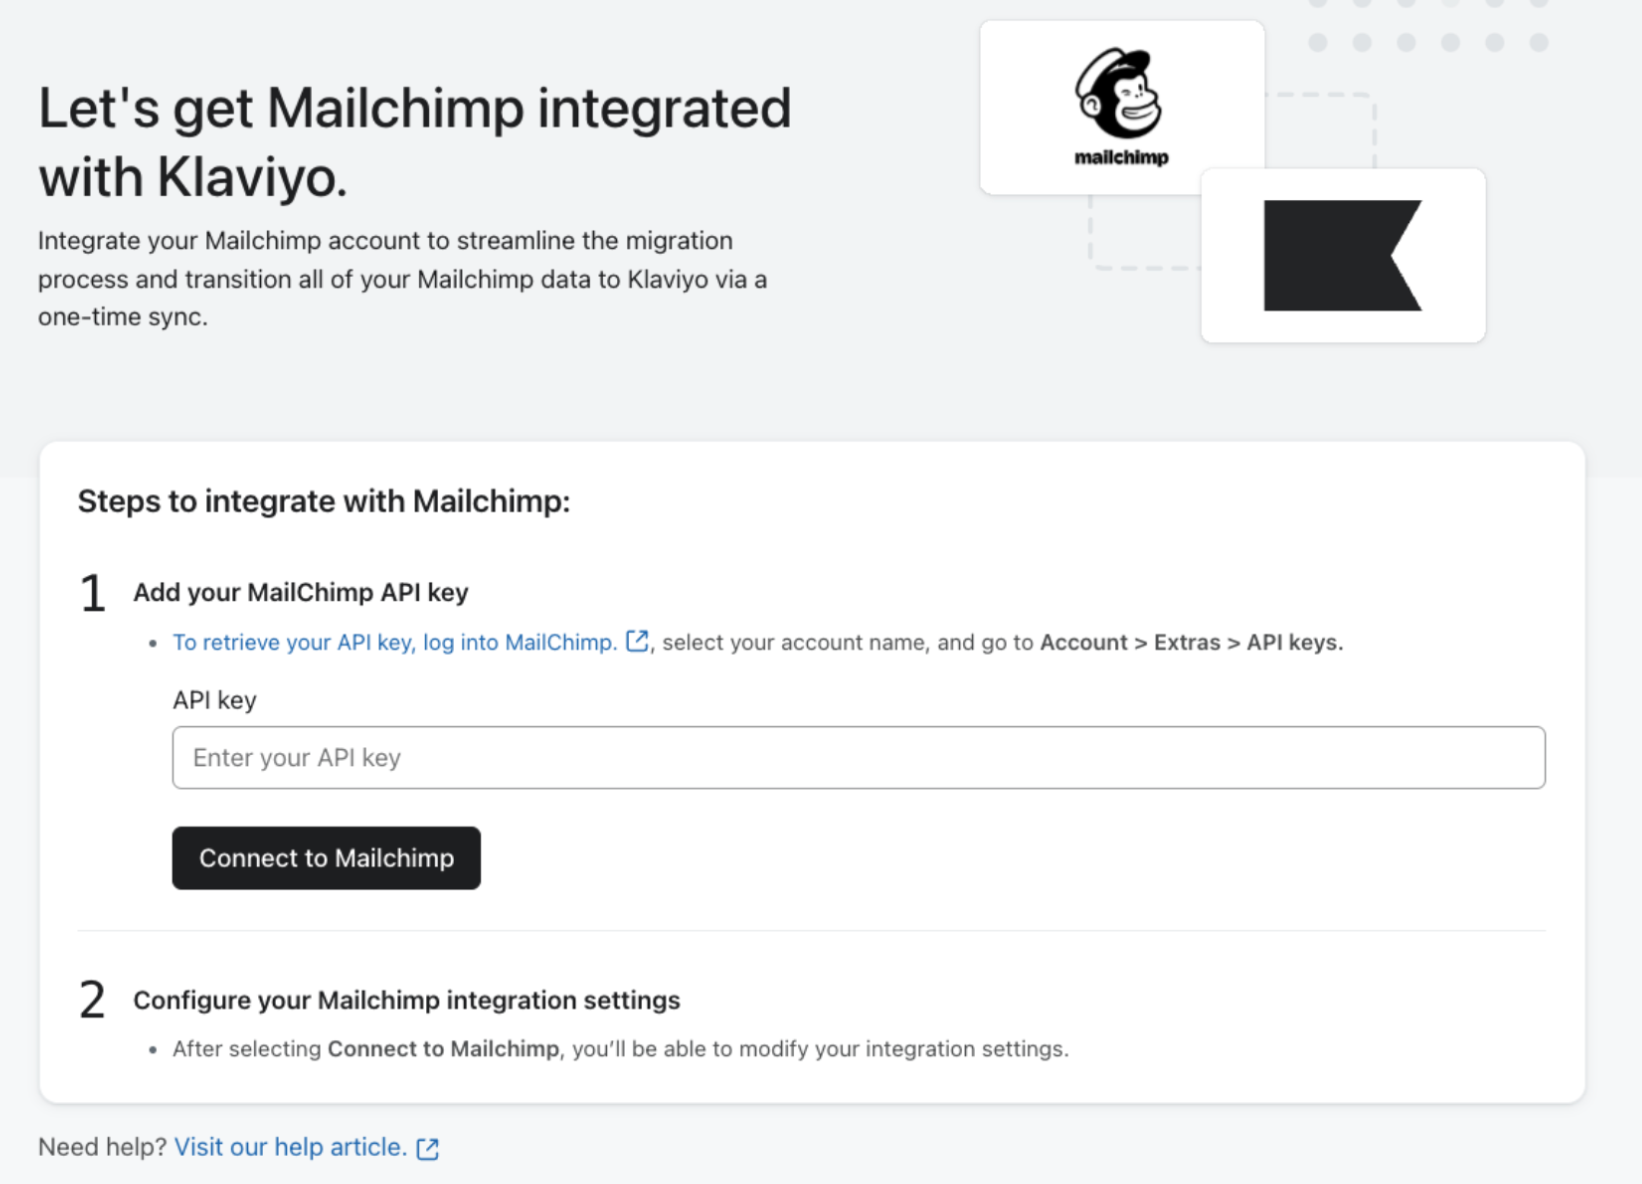This screenshot has height=1184, width=1642.
Task: Click the 'Need help?' text
Action: (x=102, y=1147)
